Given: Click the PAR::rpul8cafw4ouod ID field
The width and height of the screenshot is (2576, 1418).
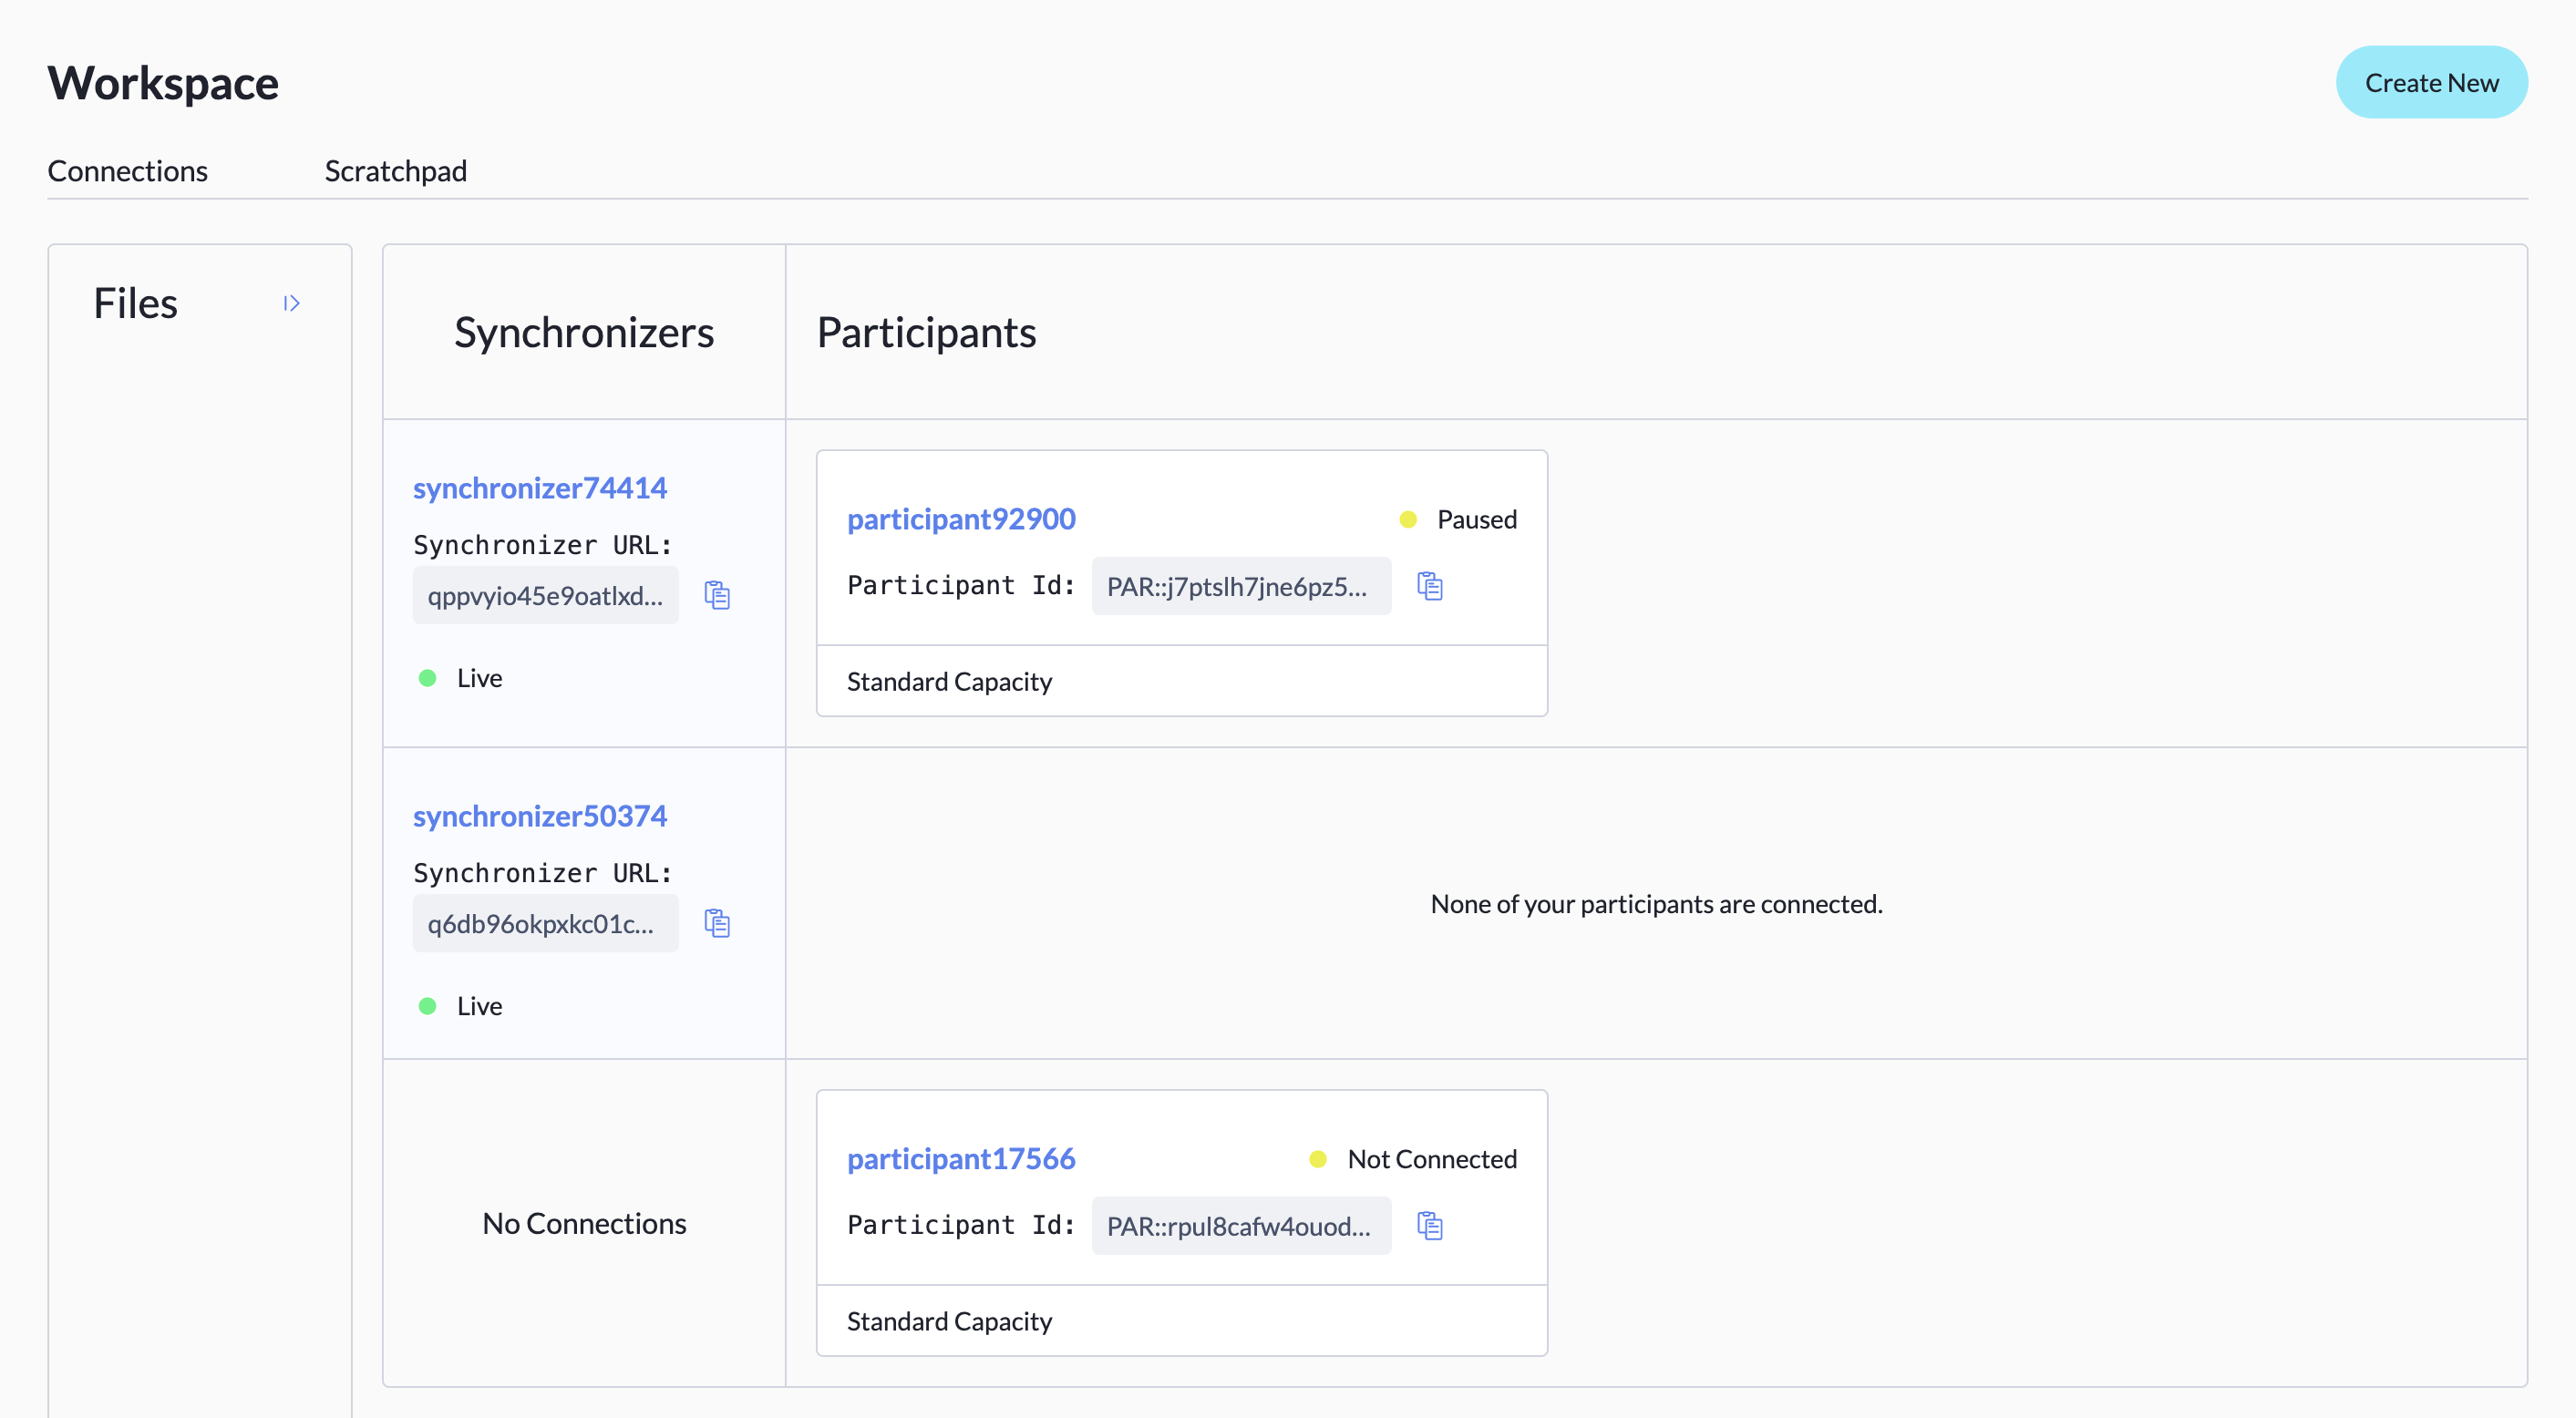Looking at the screenshot, I should coord(1240,1226).
